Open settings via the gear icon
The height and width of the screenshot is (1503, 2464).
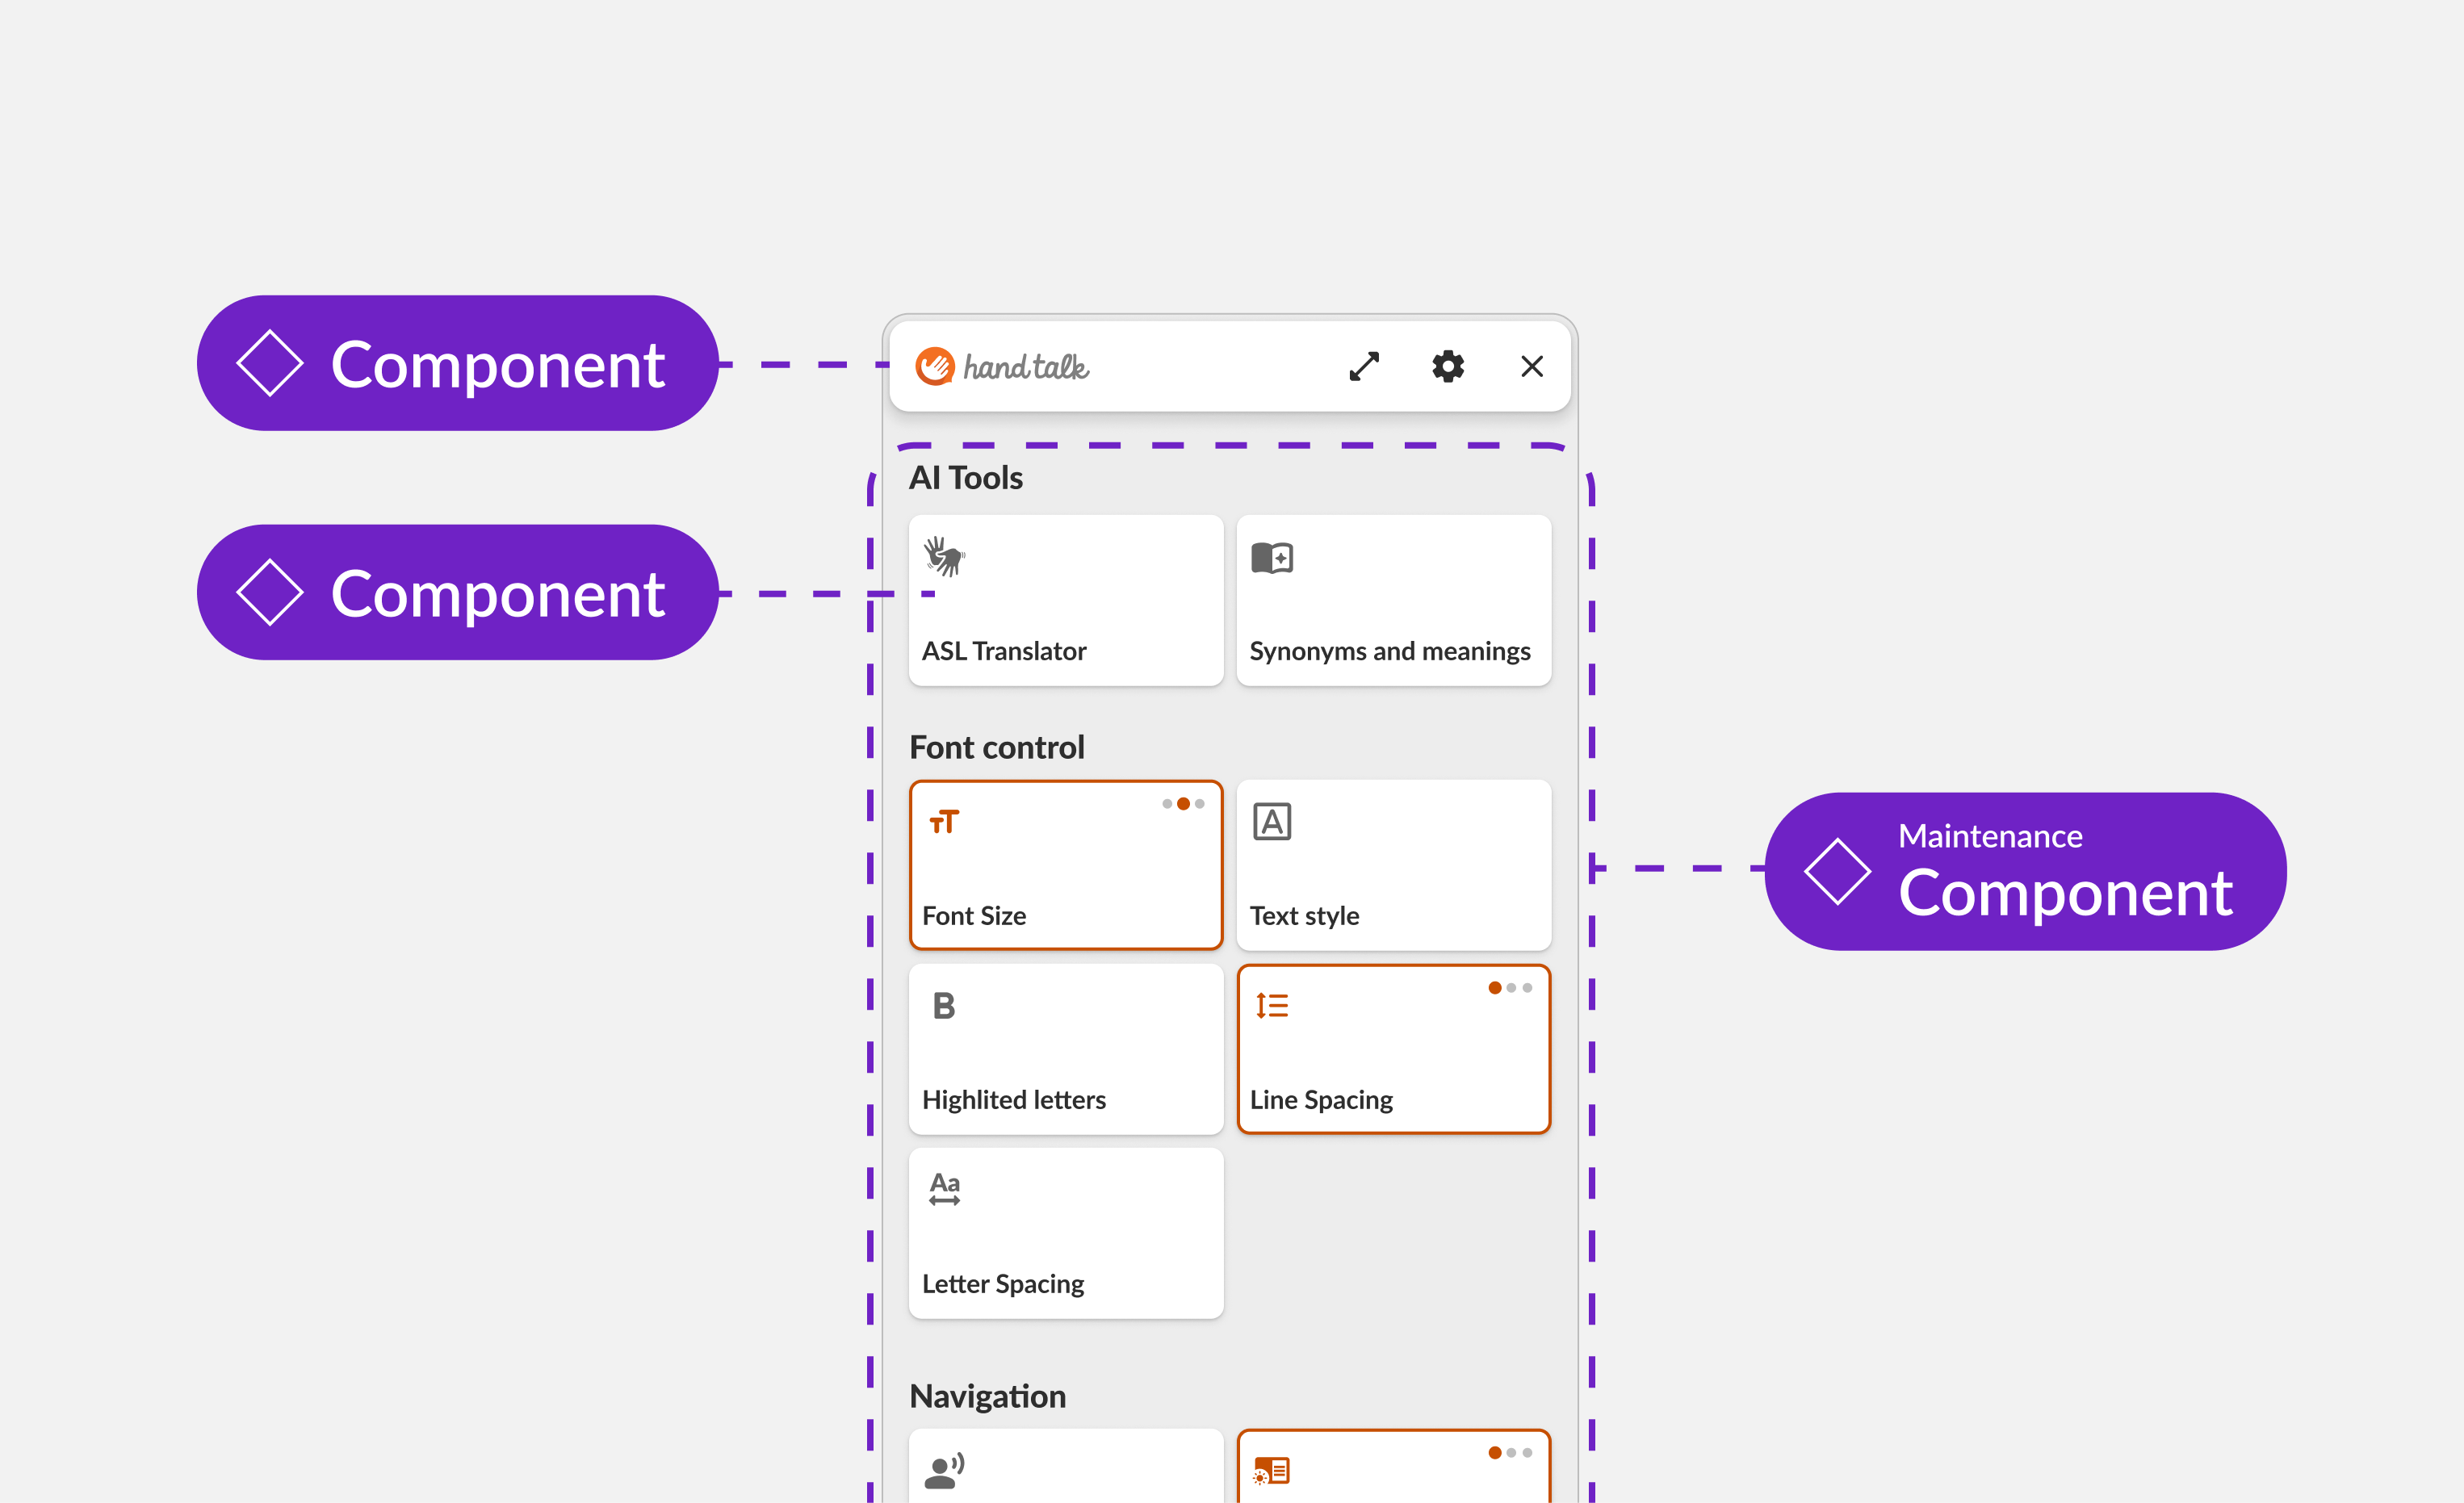[1447, 366]
